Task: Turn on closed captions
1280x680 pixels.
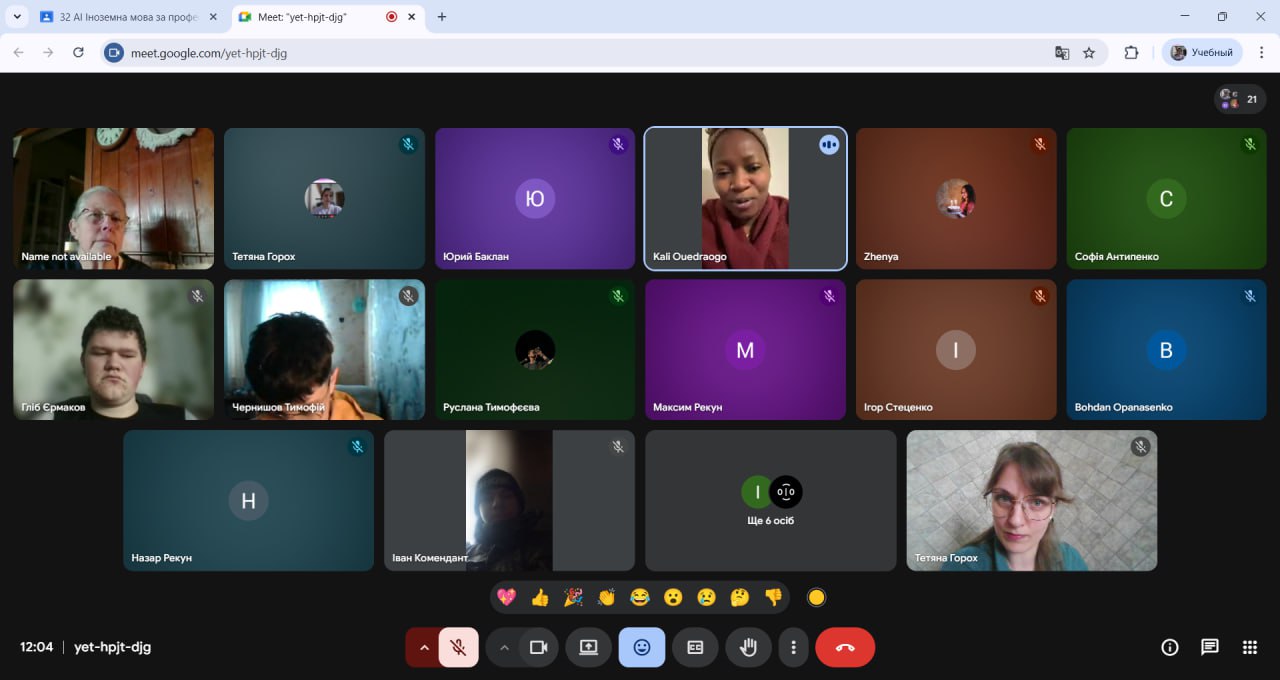Action: click(x=695, y=647)
